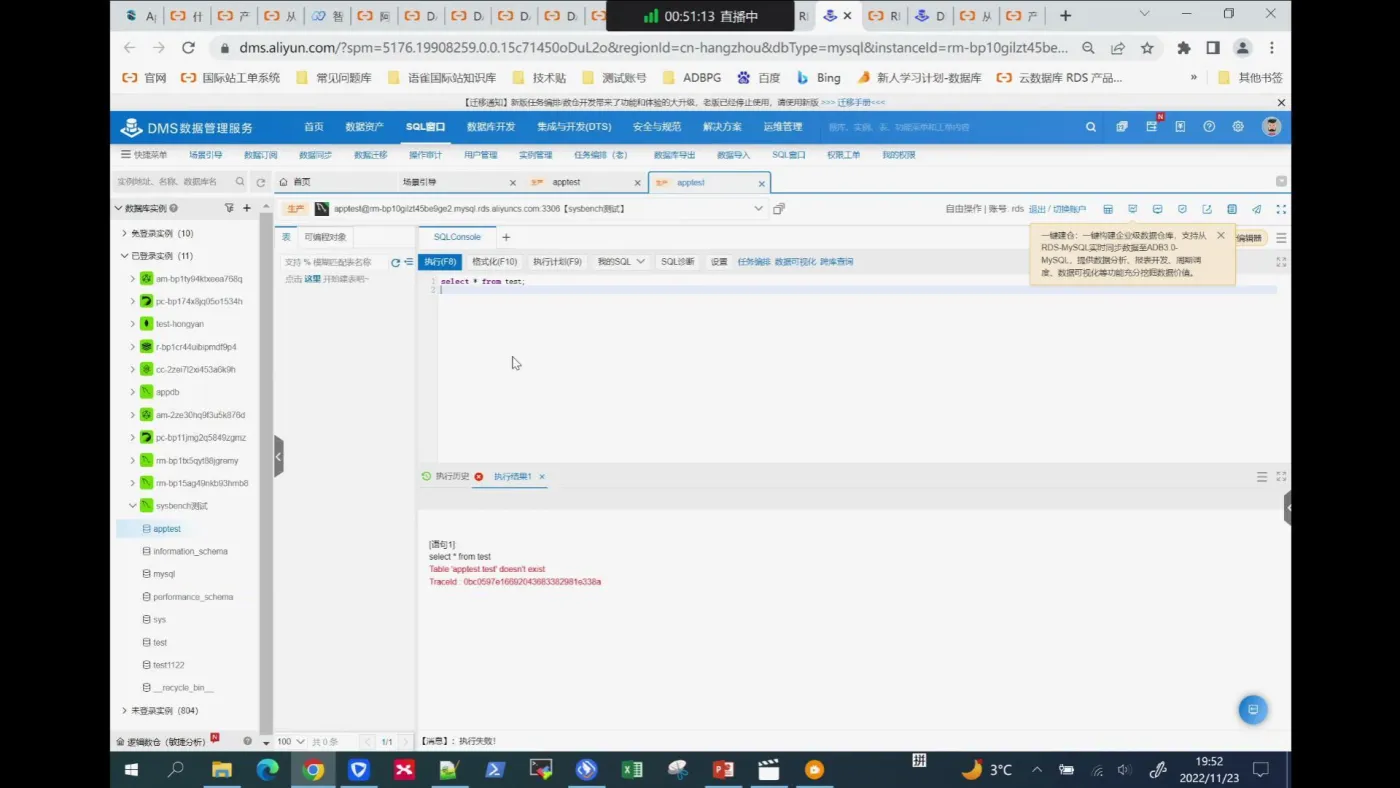
Task: Click the instance search input field
Action: click(181, 182)
